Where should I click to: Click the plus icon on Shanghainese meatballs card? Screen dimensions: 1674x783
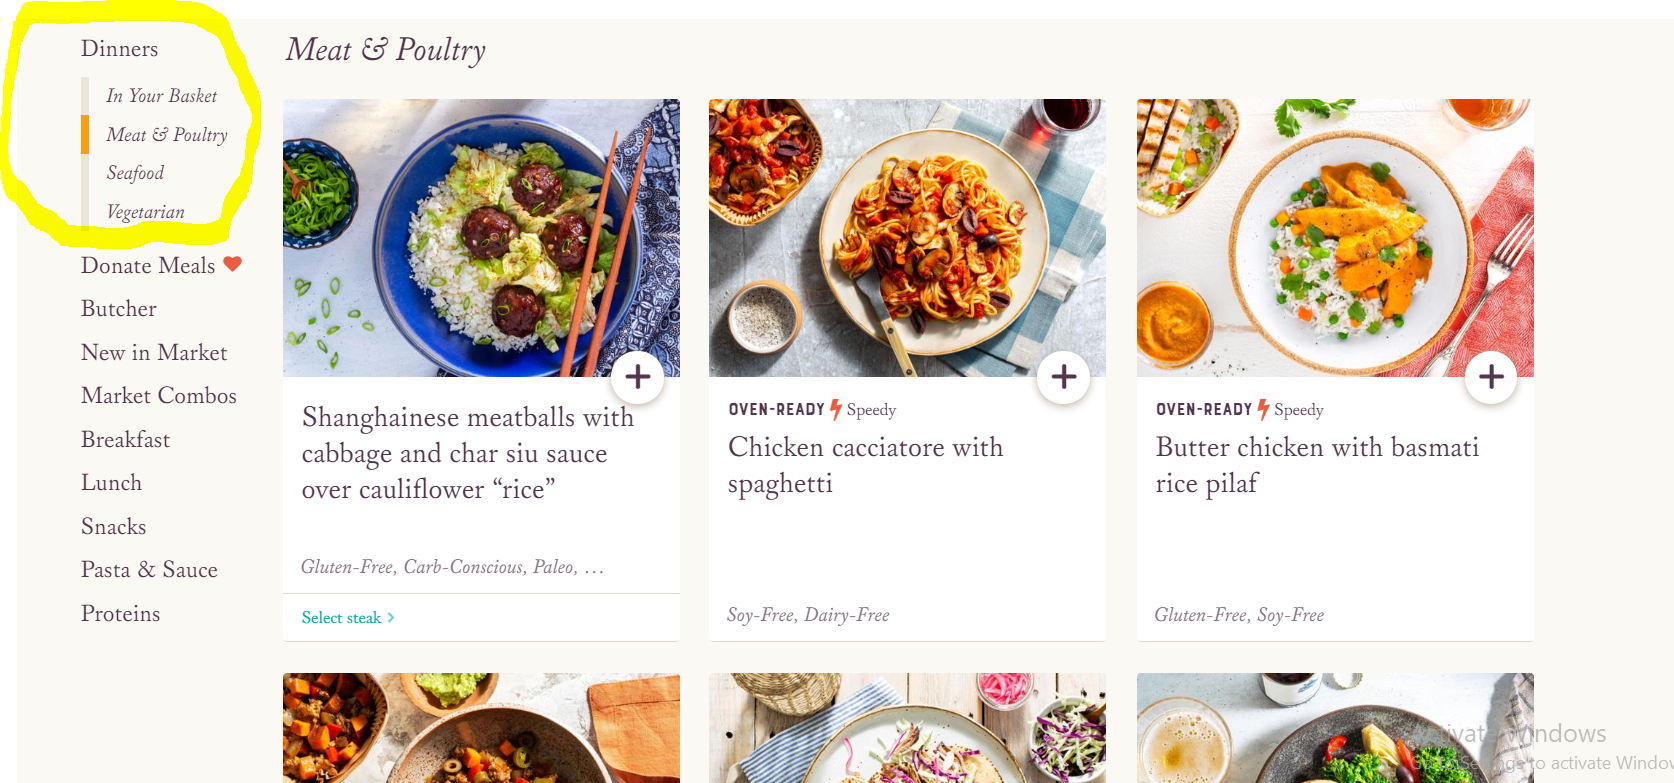coord(638,377)
